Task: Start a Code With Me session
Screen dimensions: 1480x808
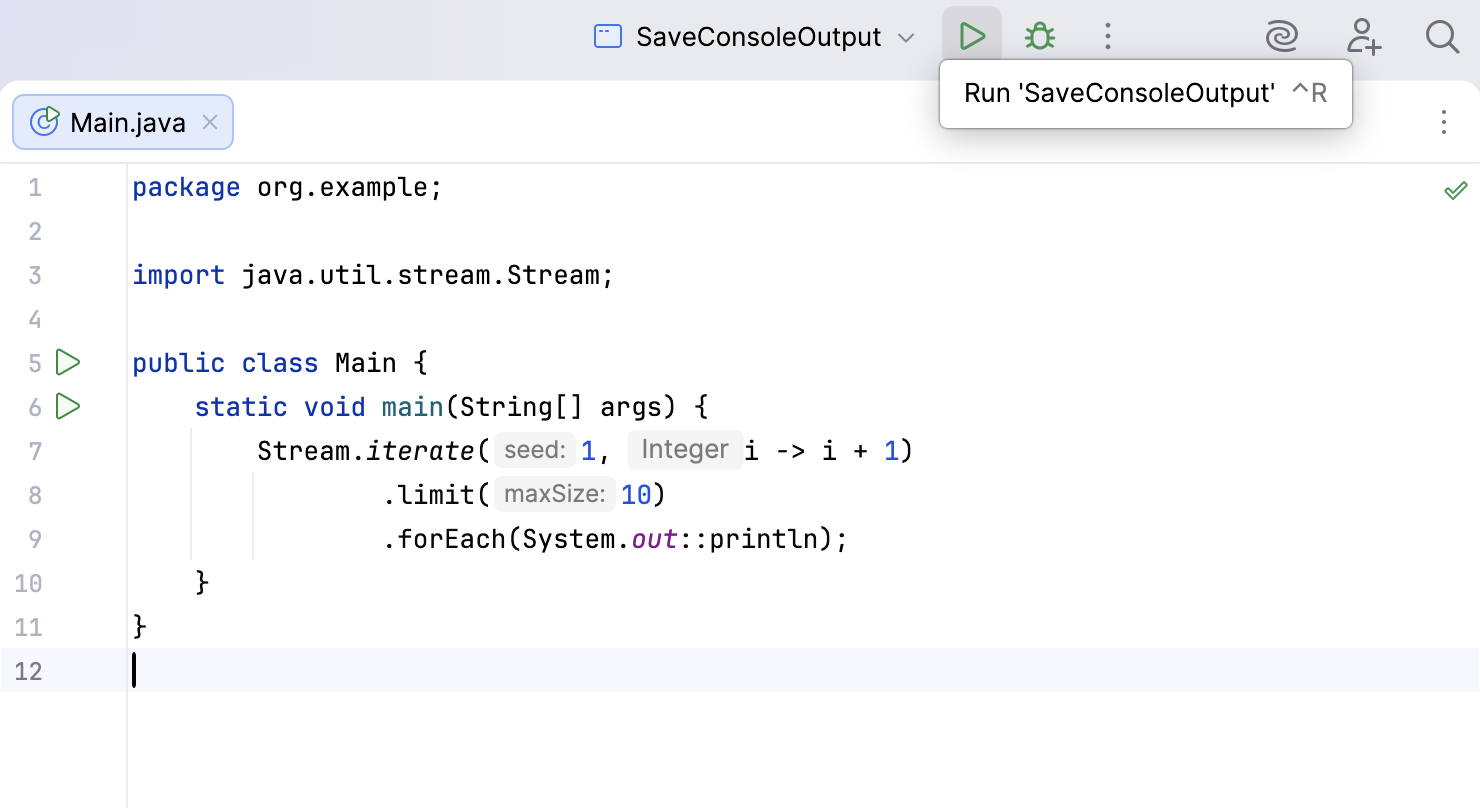Action: (1364, 35)
